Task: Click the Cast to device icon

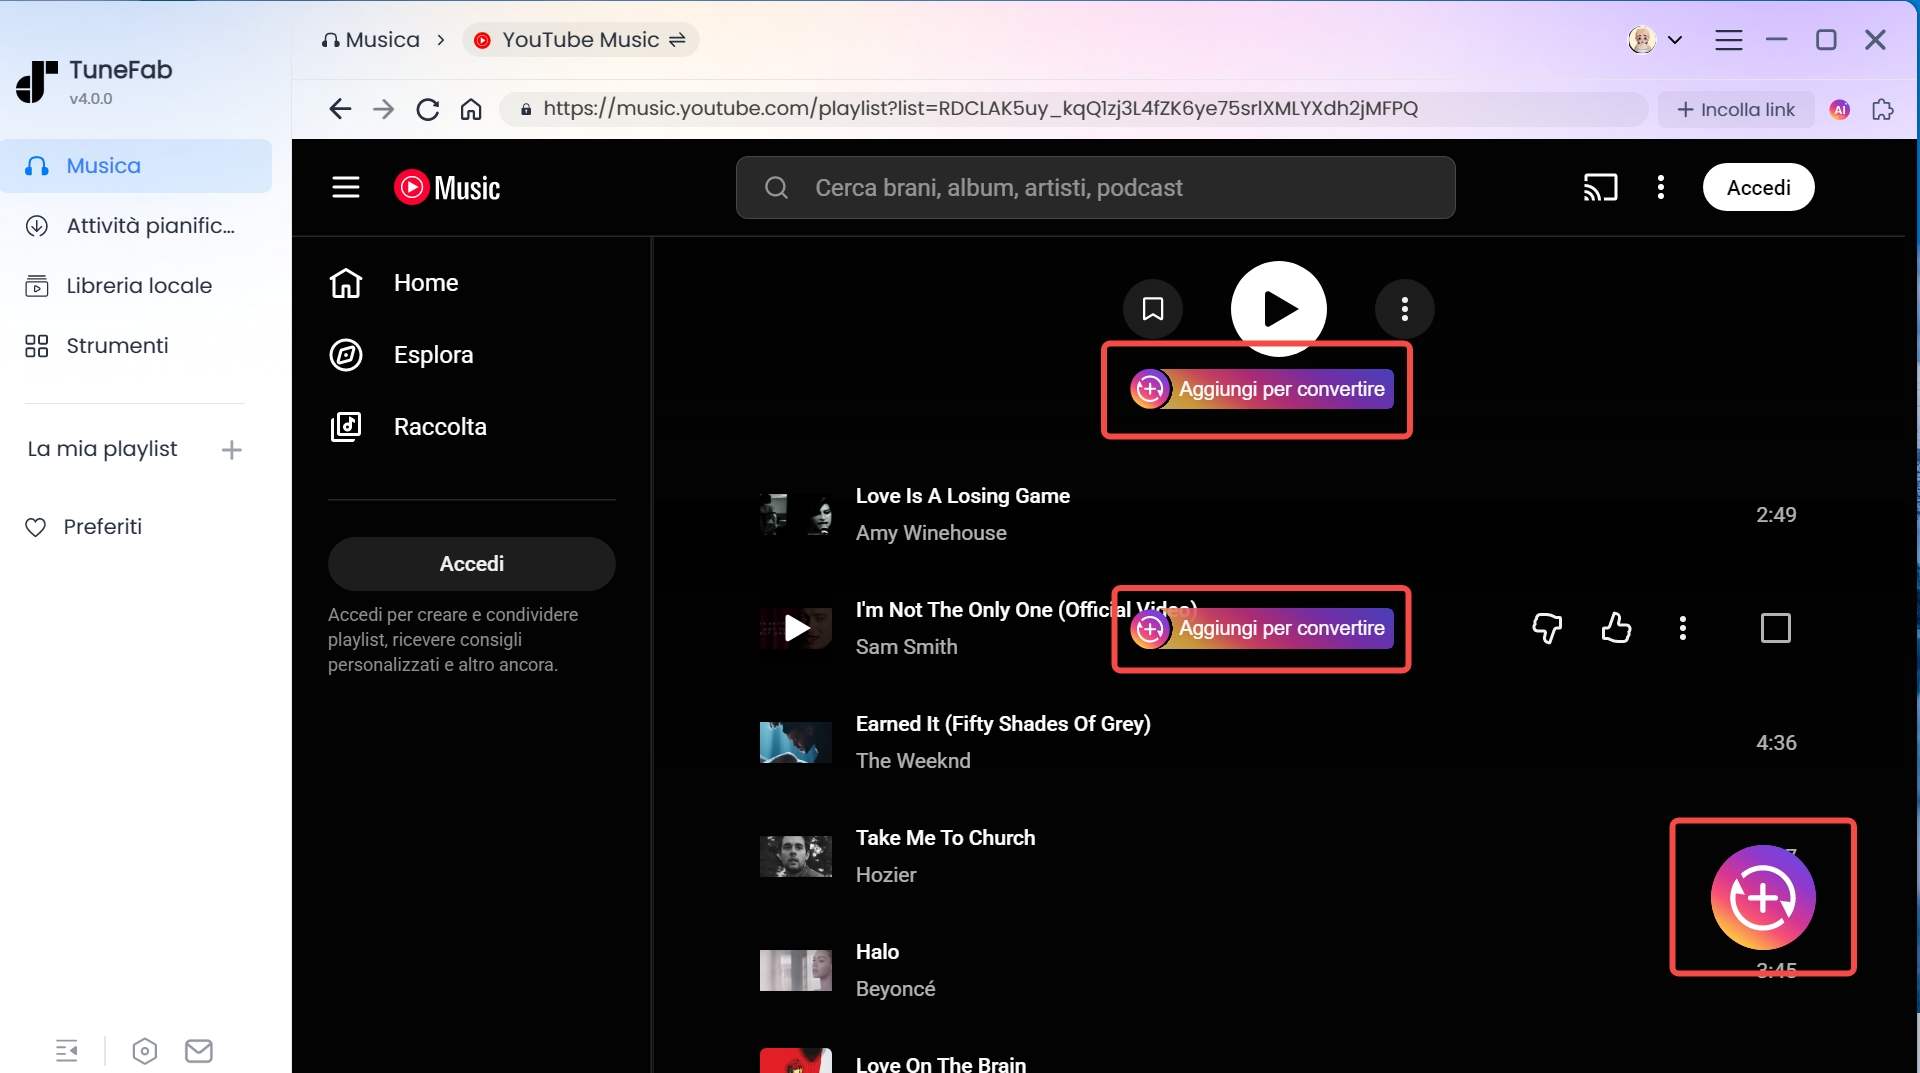Action: [1600, 187]
